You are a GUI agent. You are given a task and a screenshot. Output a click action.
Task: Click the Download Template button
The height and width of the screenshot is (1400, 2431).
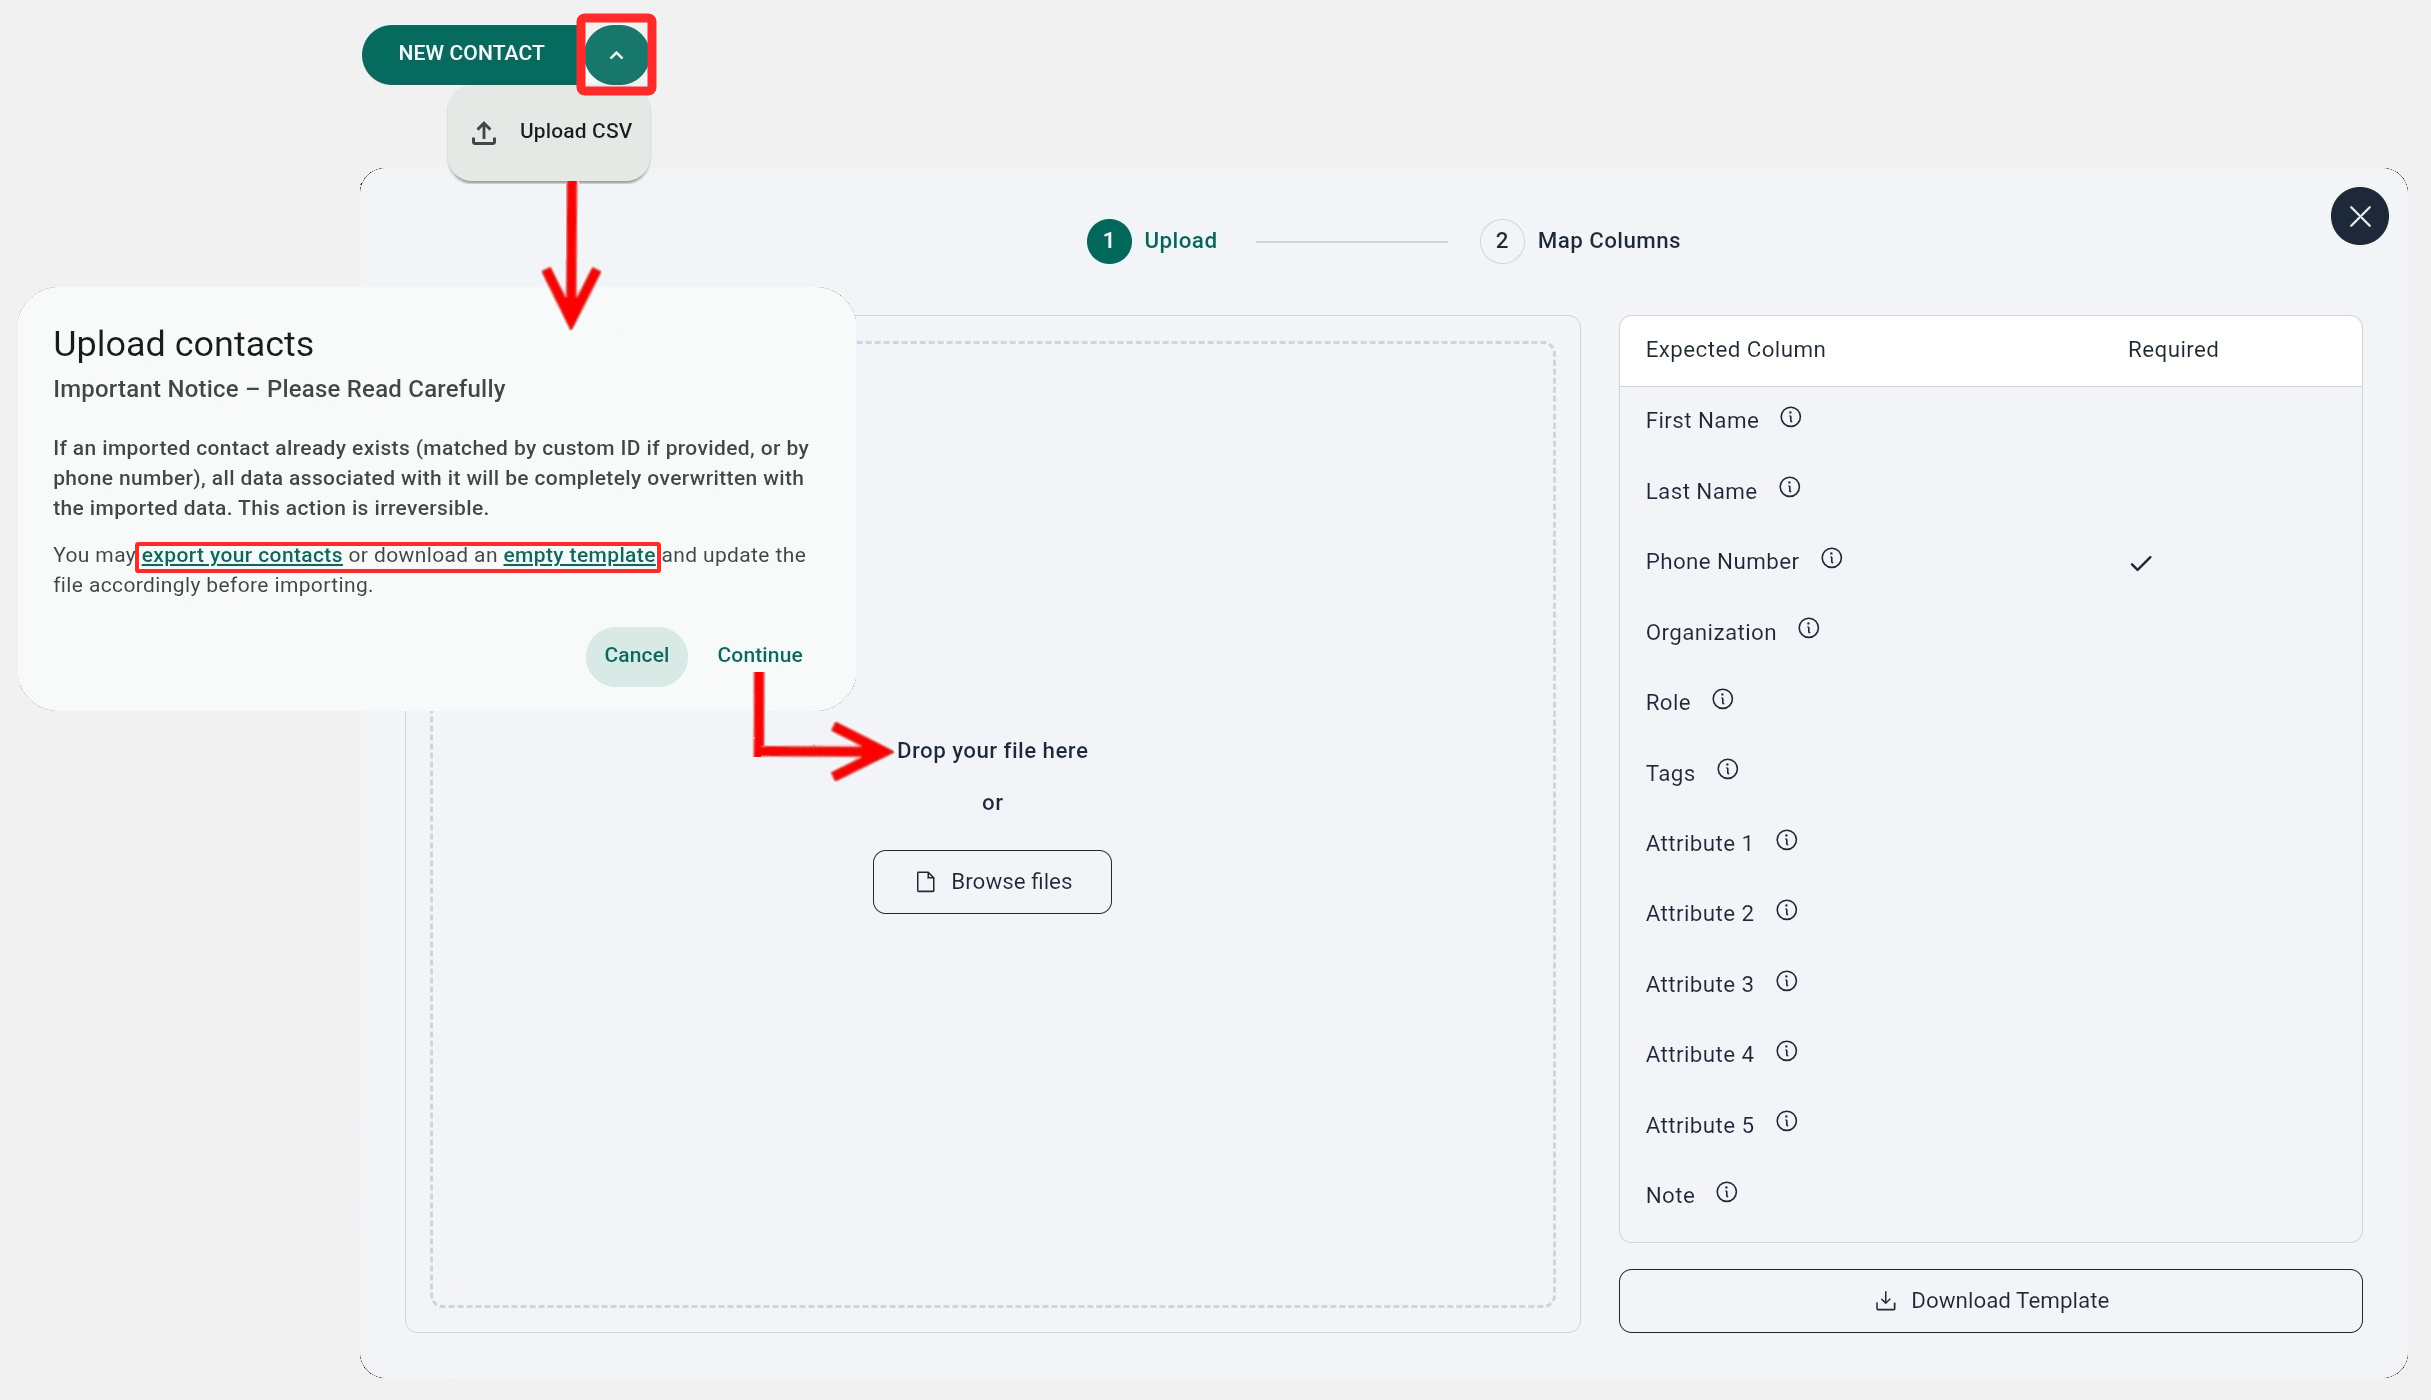coord(1990,1301)
